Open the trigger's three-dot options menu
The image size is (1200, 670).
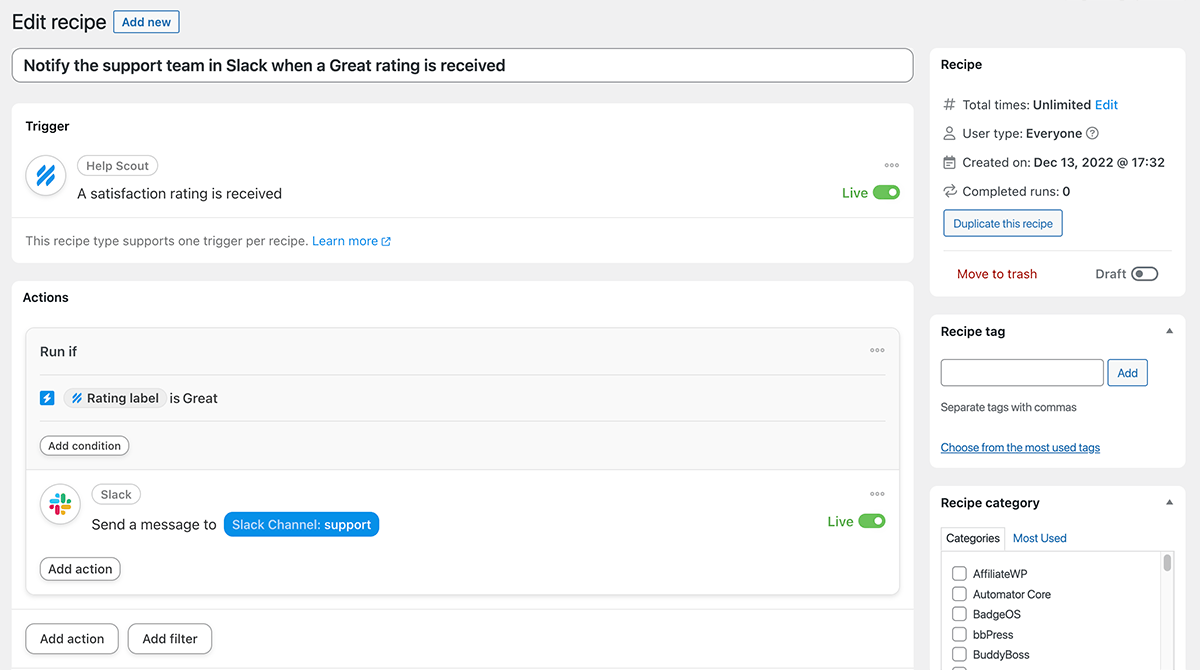pos(892,166)
